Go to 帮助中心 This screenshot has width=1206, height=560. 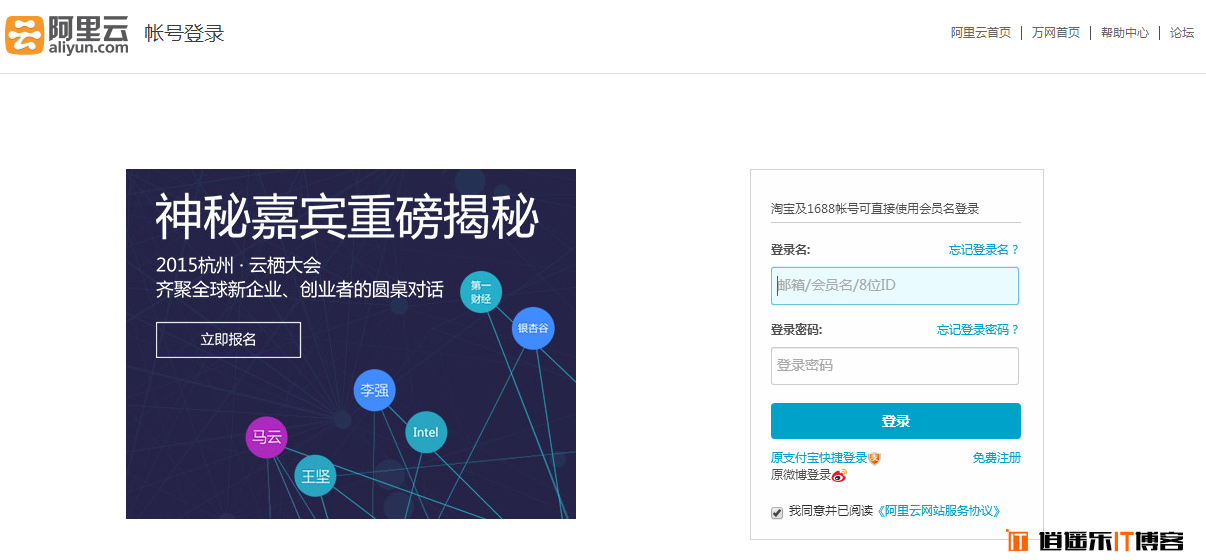click(x=1125, y=33)
